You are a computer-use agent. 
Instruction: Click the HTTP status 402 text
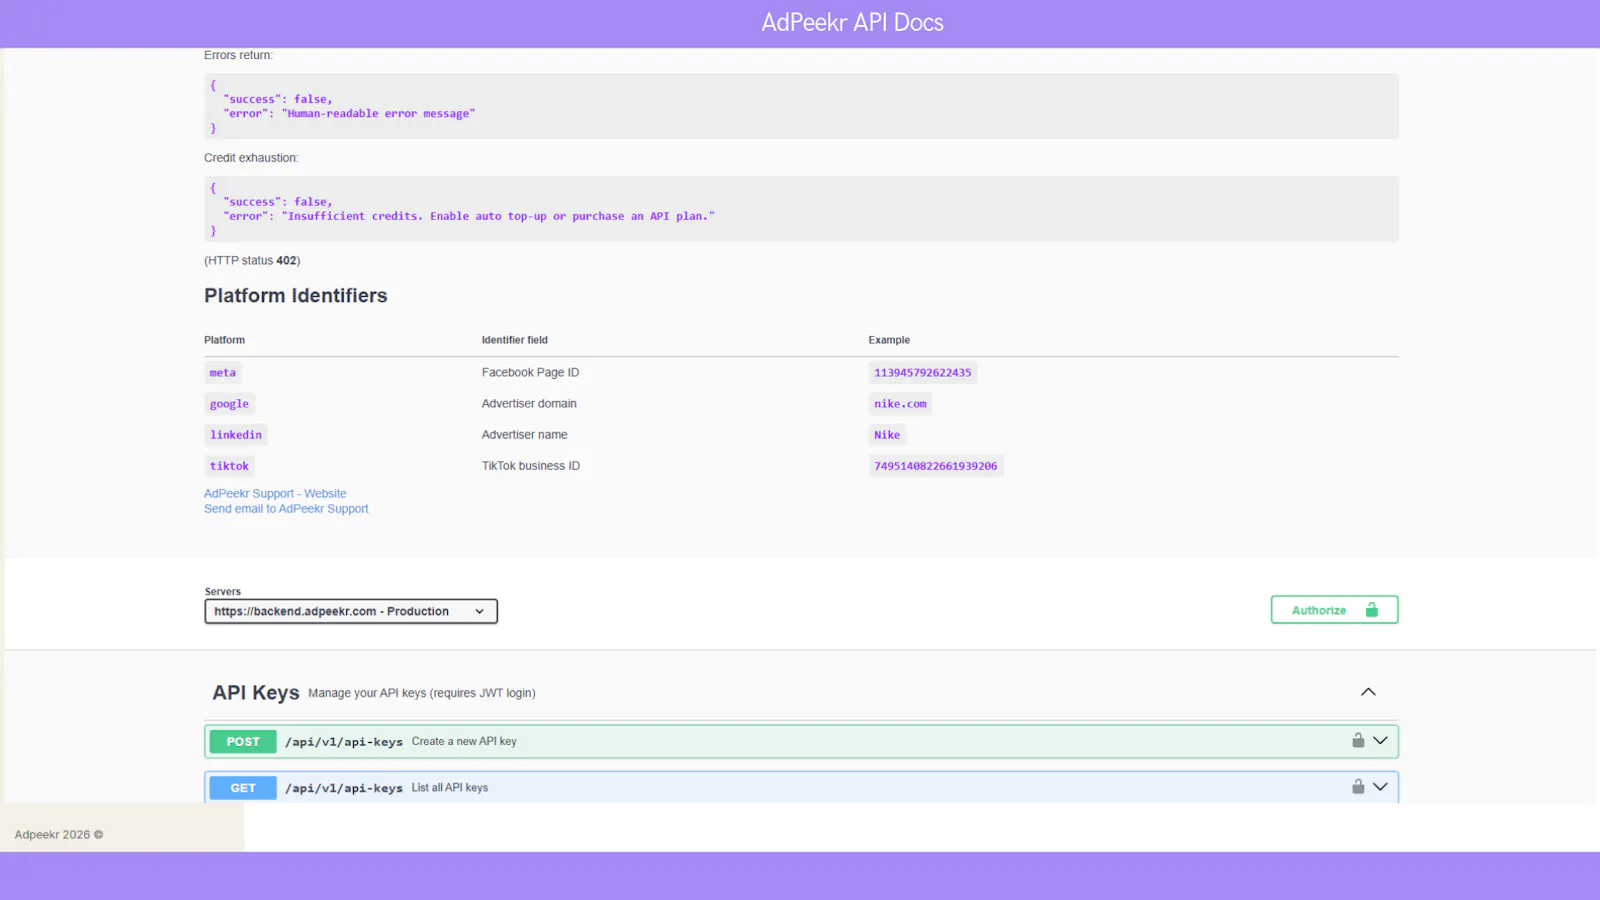pyautogui.click(x=252, y=261)
